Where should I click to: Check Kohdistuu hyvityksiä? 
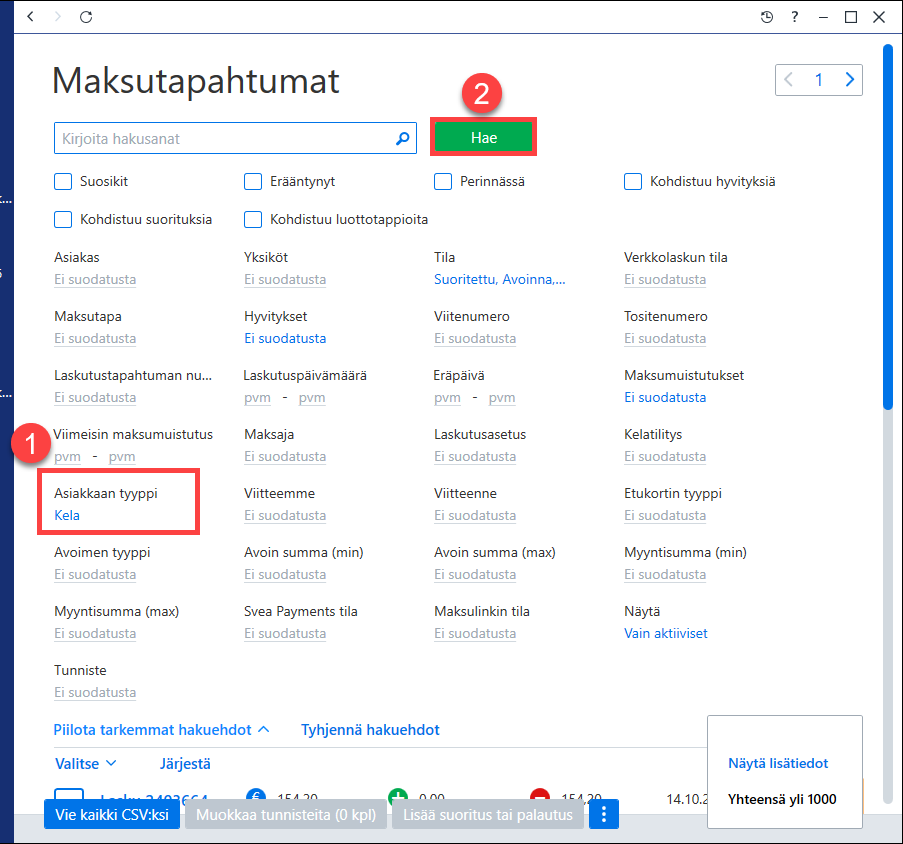coord(633,181)
